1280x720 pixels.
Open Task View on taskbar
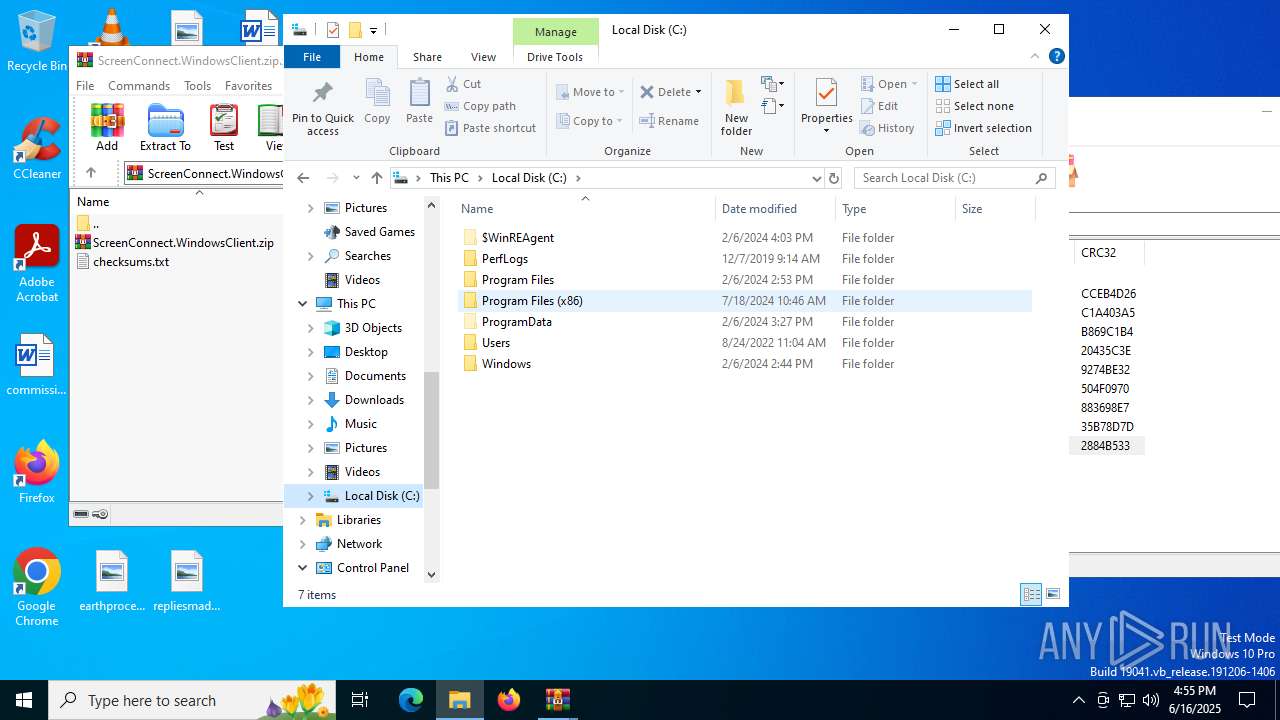[x=360, y=700]
